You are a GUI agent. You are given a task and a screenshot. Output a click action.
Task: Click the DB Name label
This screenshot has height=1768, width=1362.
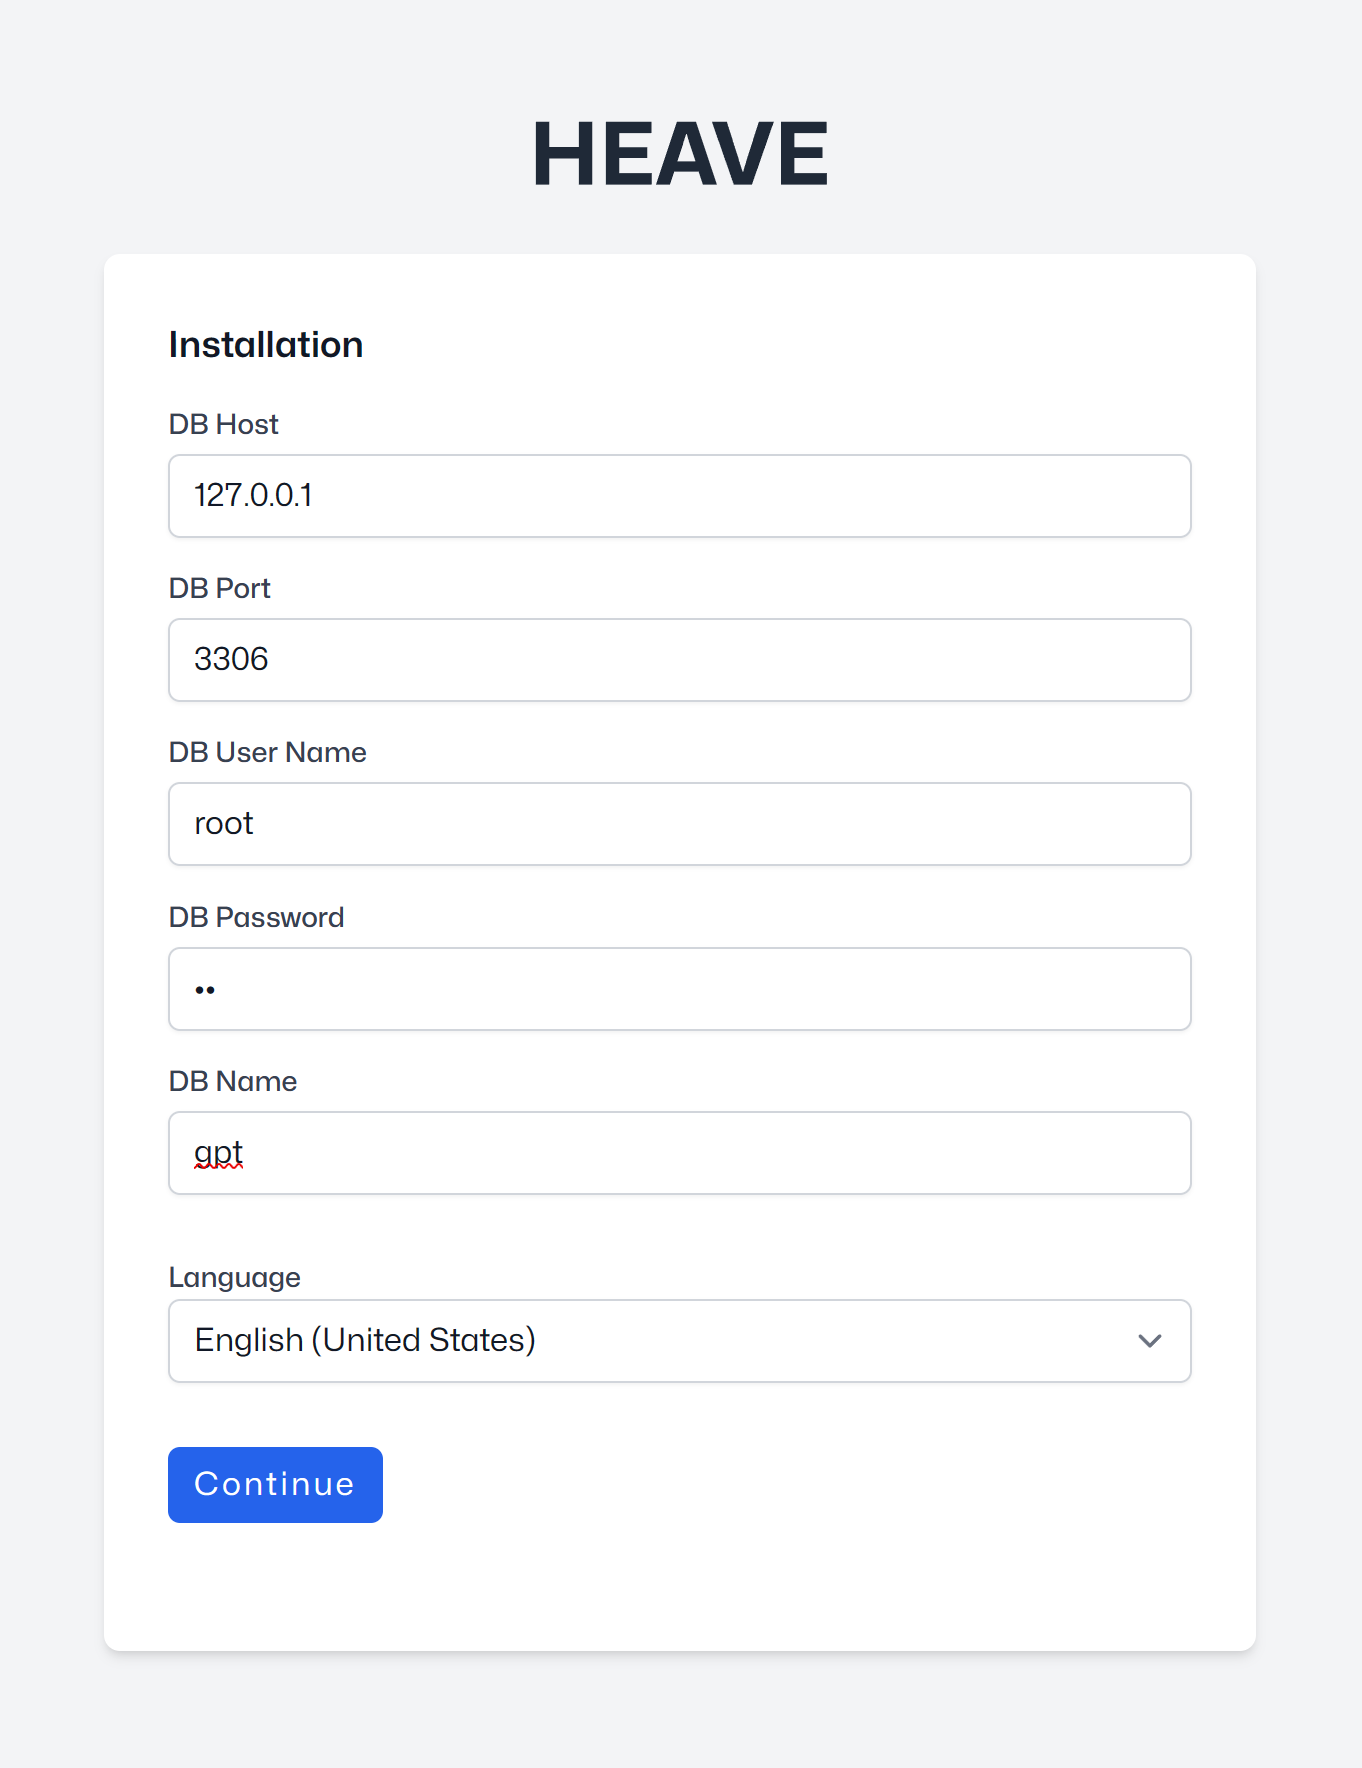[x=232, y=1081]
